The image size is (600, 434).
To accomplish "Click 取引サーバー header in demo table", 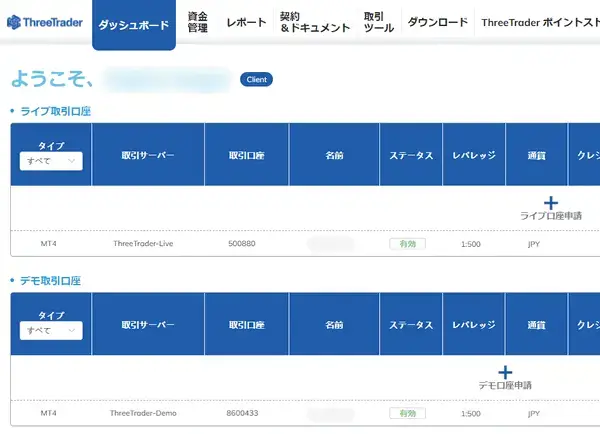I will click(148, 325).
